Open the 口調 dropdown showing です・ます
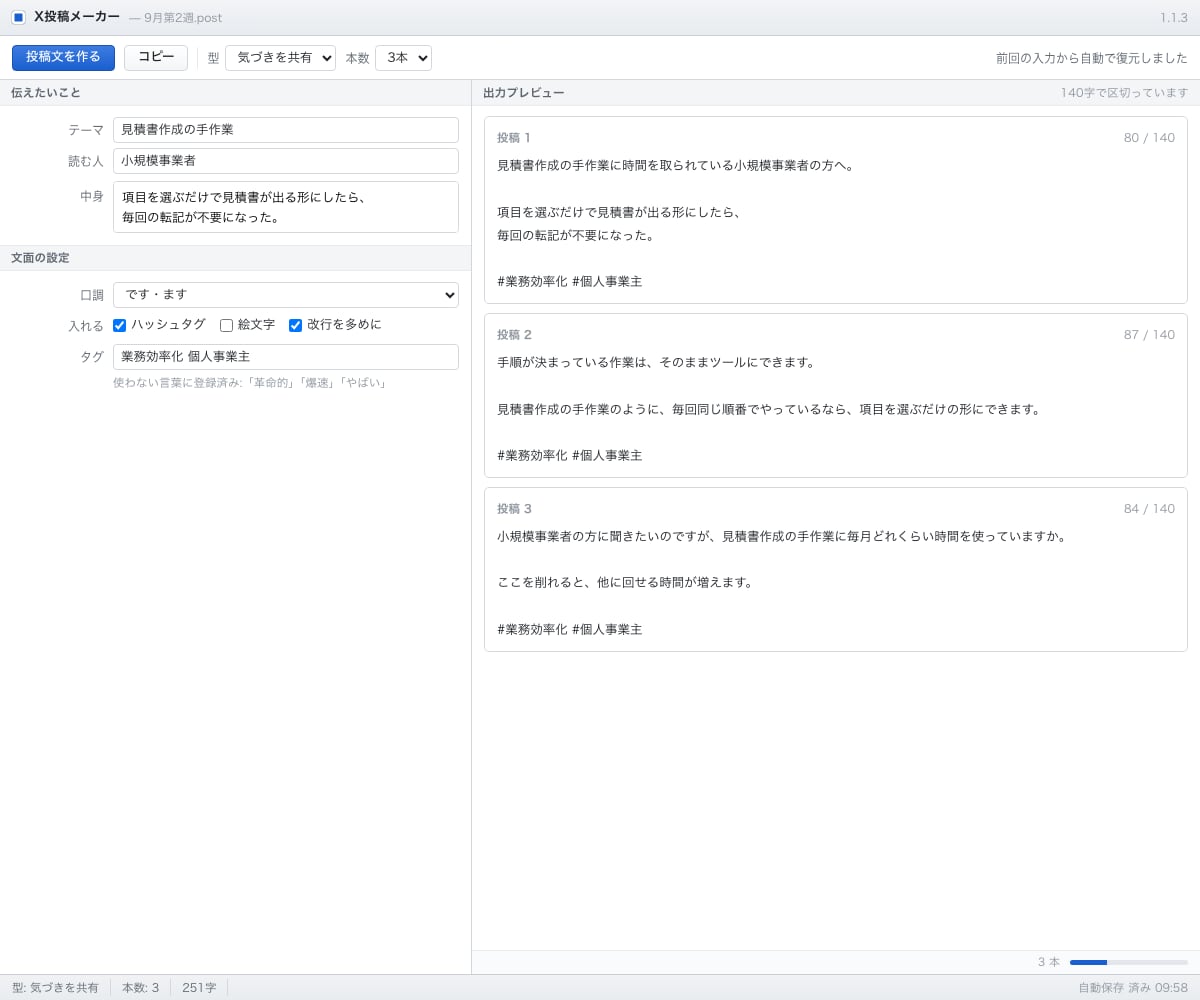 (x=286, y=295)
